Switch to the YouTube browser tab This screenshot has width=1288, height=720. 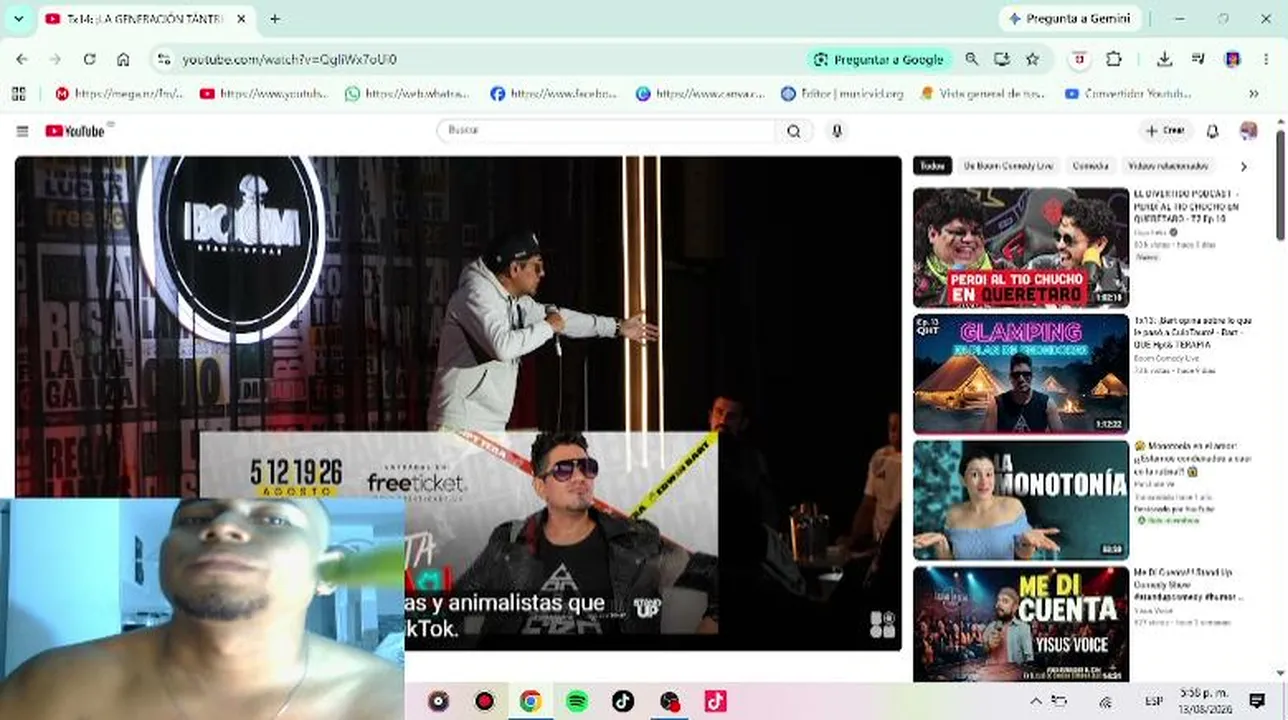[145, 19]
